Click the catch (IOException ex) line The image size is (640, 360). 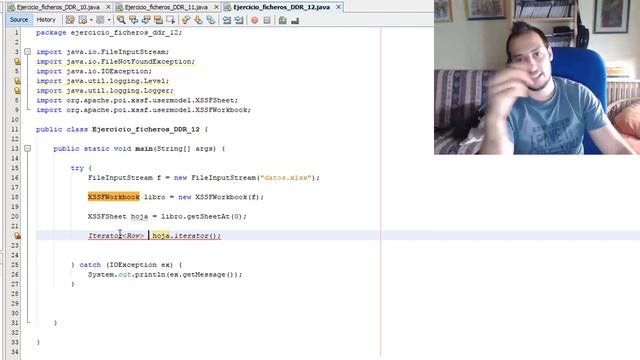(127, 265)
